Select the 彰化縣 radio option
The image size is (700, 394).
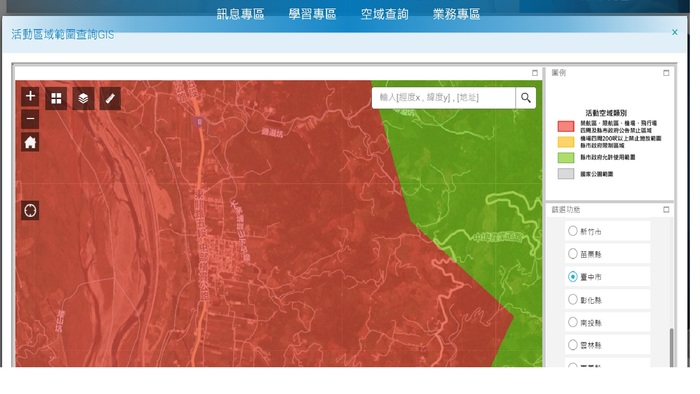[x=573, y=299]
